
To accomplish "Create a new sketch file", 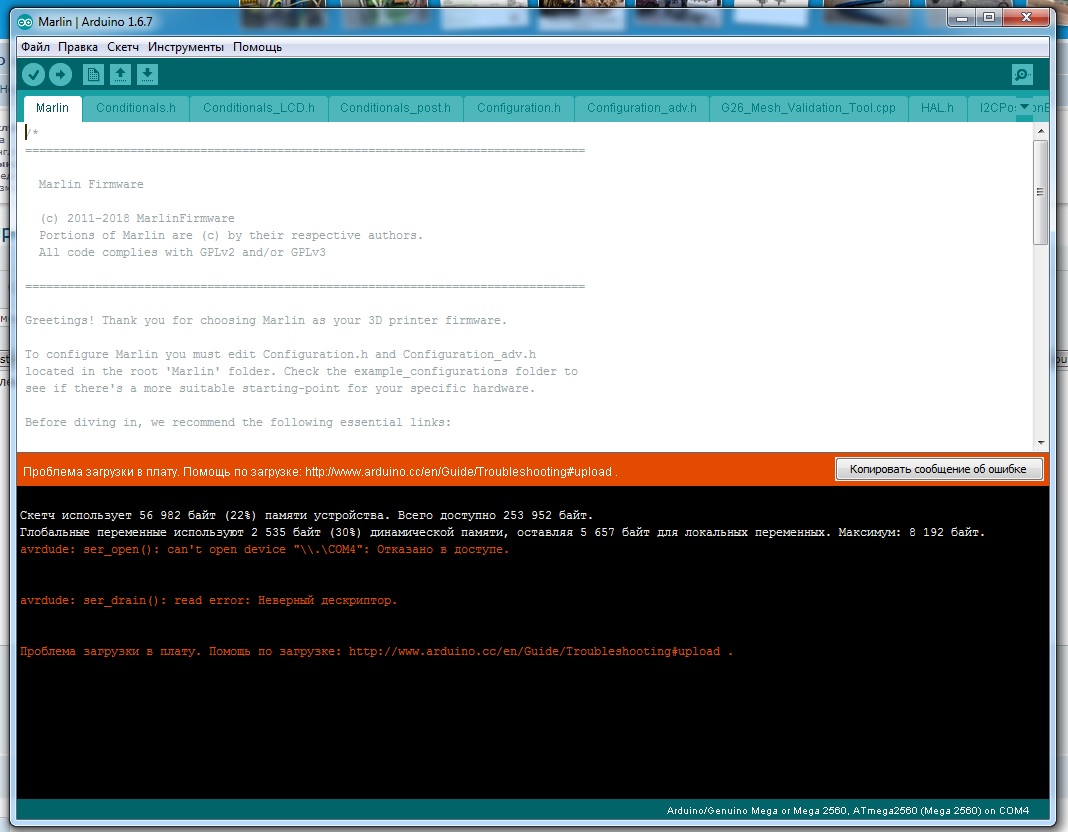I will (x=93, y=74).
